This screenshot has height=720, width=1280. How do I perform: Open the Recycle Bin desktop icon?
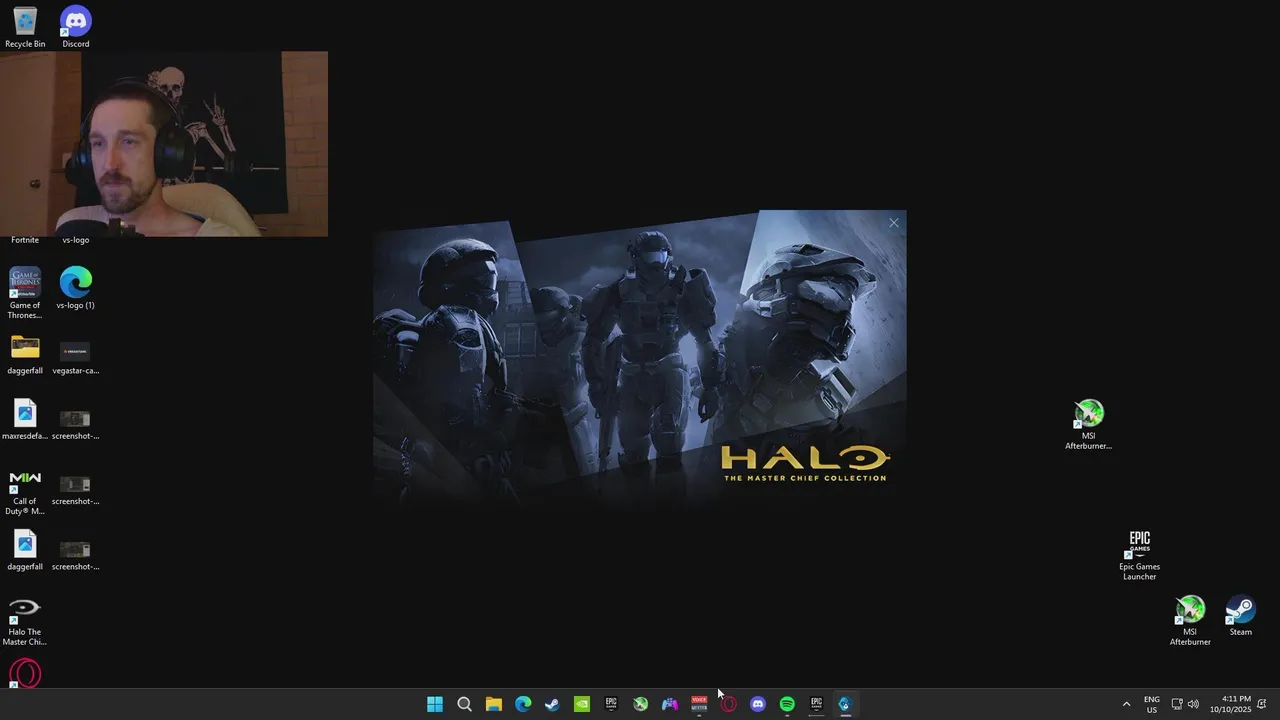point(25,28)
